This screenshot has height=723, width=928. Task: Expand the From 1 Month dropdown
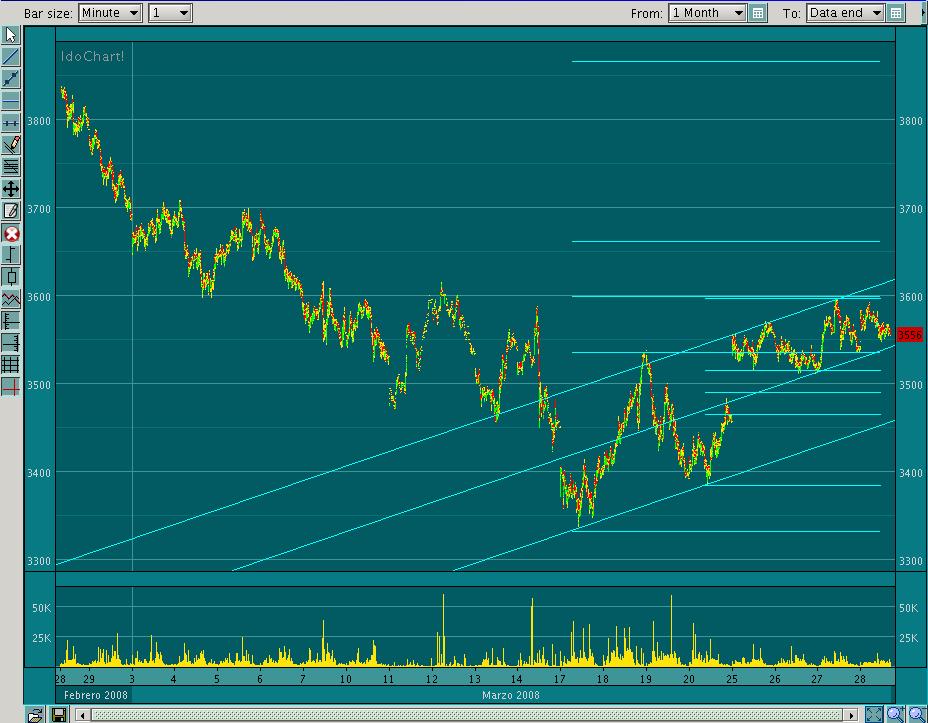pos(707,13)
